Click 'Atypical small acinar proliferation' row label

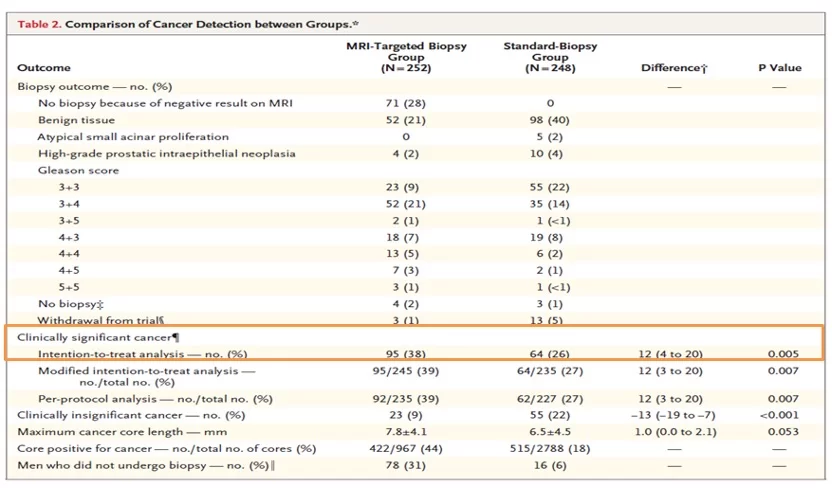pos(133,137)
